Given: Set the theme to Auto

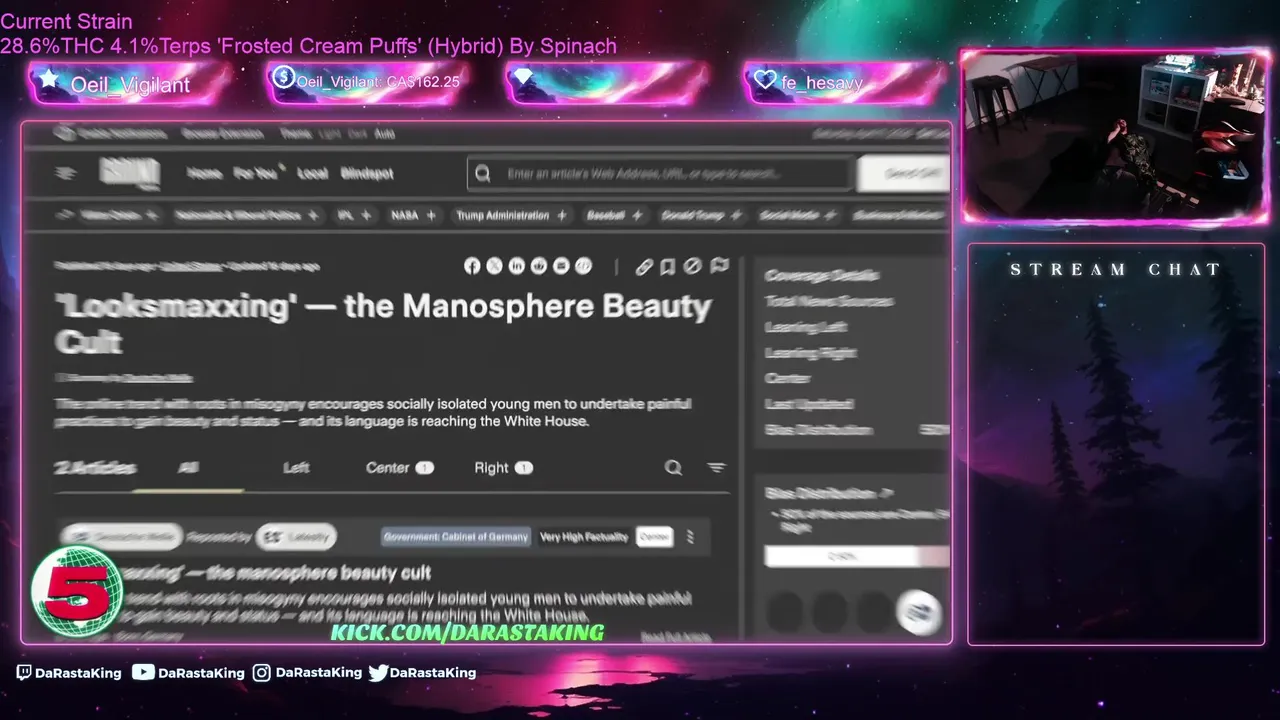Looking at the screenshot, I should tap(384, 134).
